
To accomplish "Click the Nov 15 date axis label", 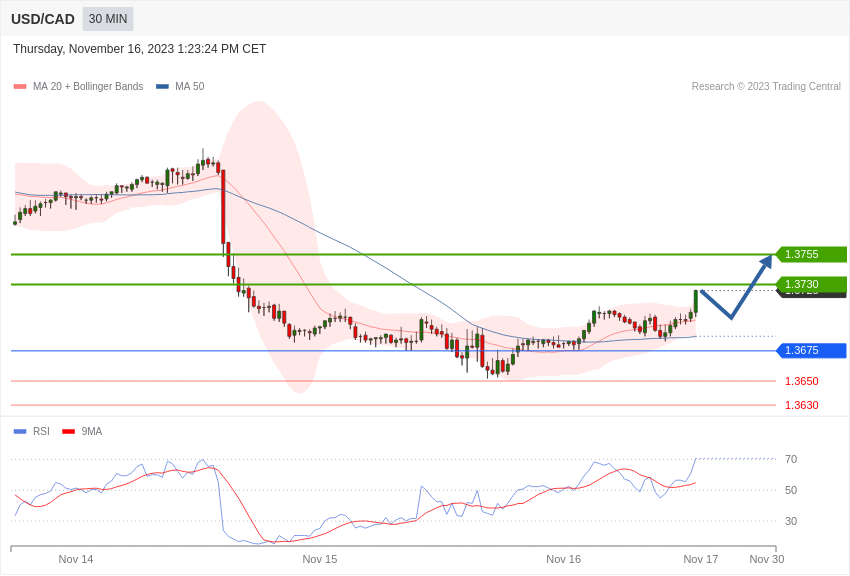I will pyautogui.click(x=320, y=559).
